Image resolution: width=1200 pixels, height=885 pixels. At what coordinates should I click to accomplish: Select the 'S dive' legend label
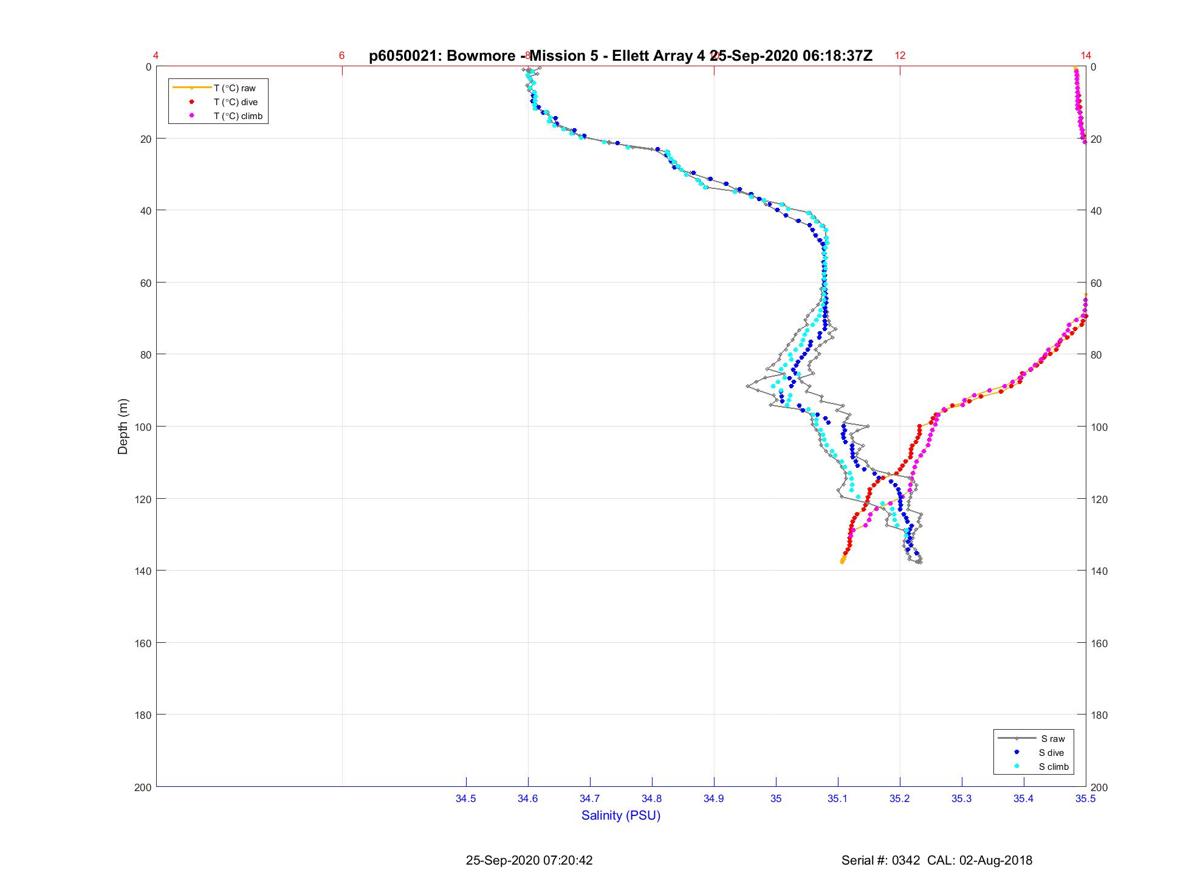[1053, 752]
